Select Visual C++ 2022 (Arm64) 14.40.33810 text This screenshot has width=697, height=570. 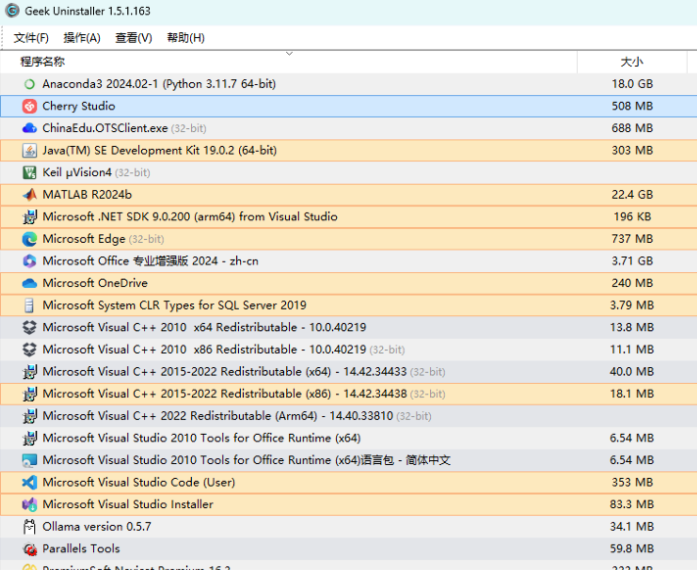pyautogui.click(x=218, y=417)
